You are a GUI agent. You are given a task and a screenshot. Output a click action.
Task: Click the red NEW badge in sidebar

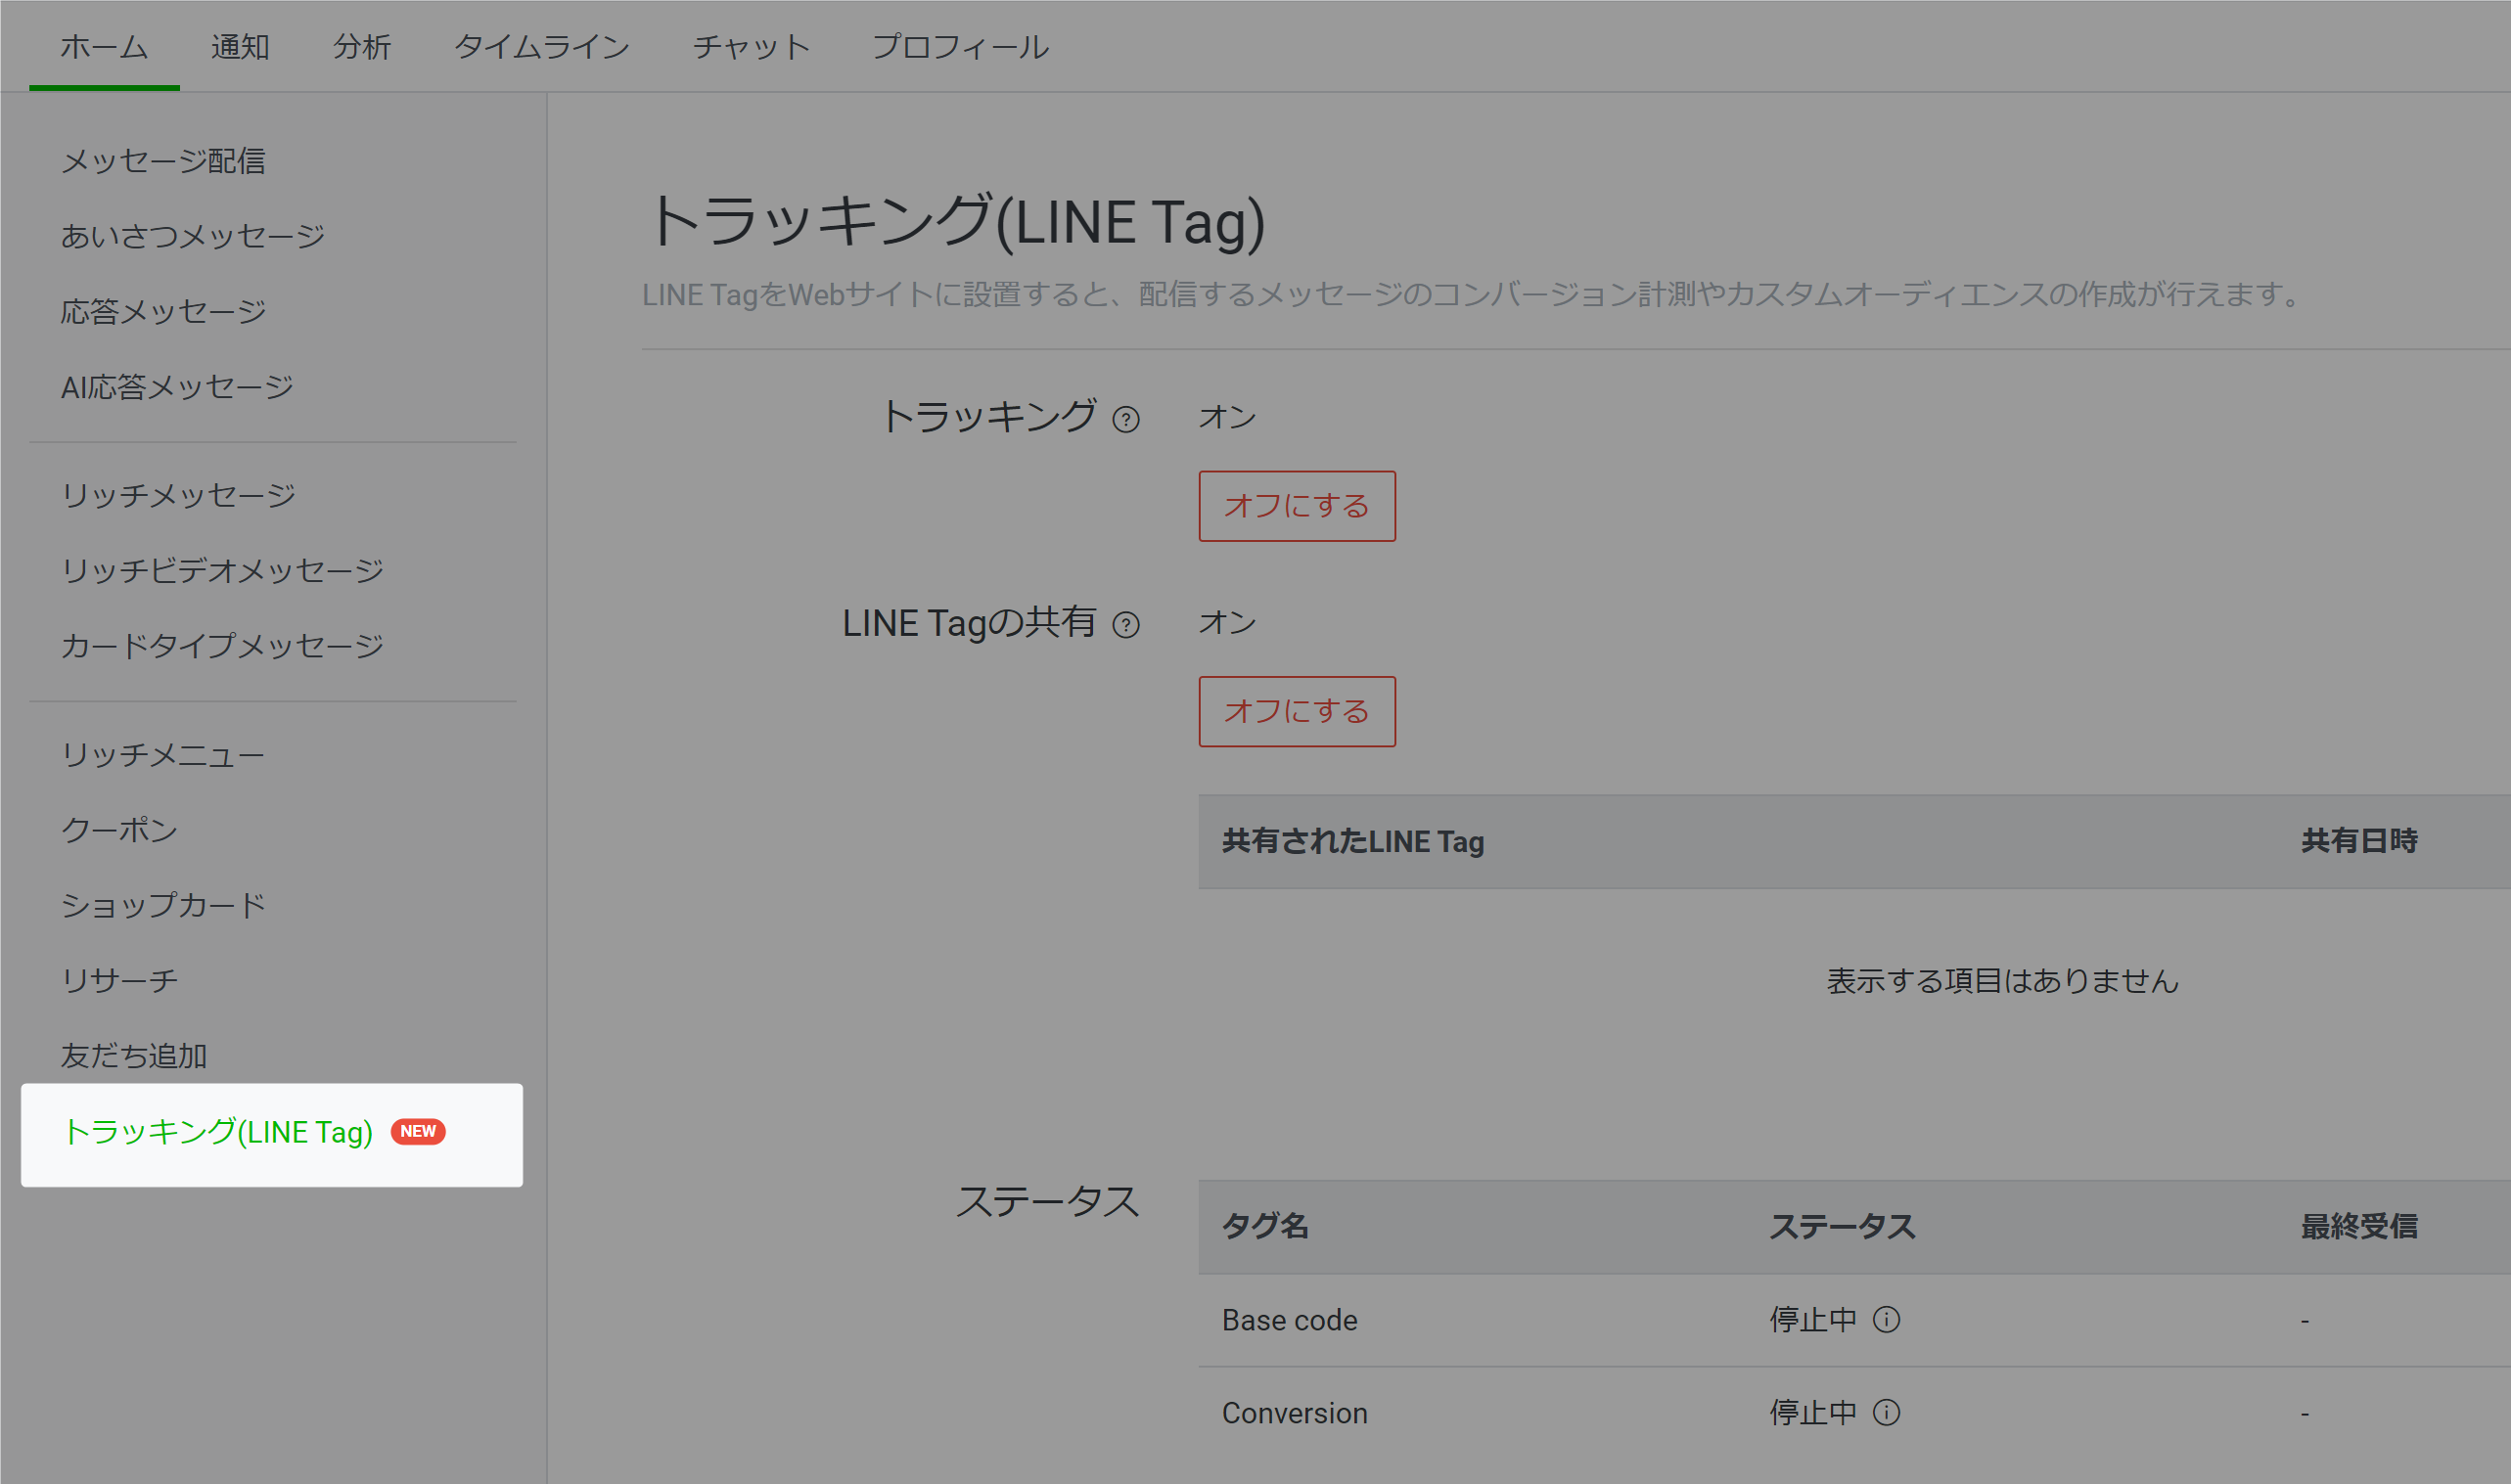coord(418,1131)
